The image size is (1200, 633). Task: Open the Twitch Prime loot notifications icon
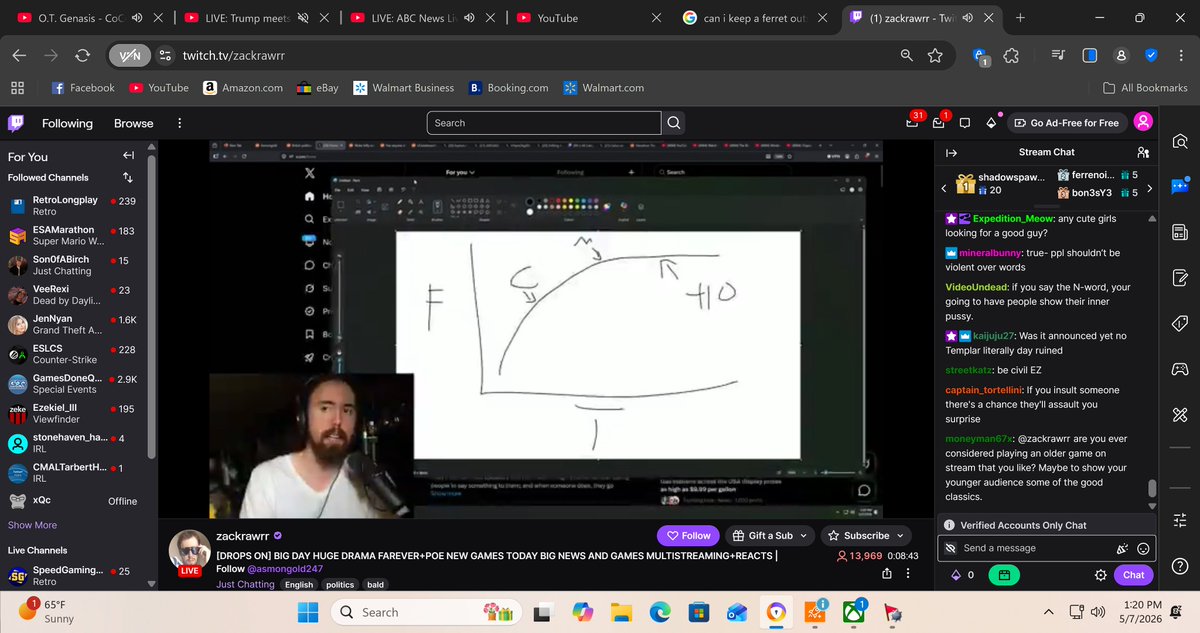click(x=912, y=123)
